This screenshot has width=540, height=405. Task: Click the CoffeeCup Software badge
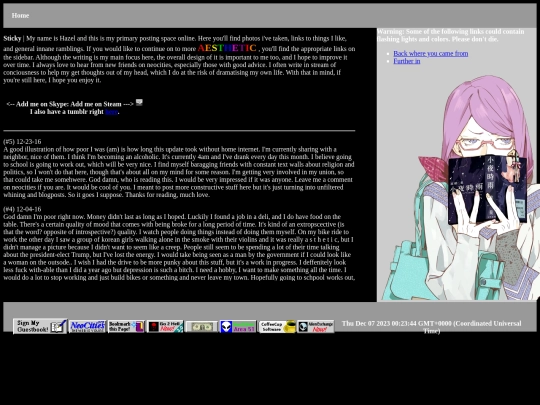[x=277, y=326]
